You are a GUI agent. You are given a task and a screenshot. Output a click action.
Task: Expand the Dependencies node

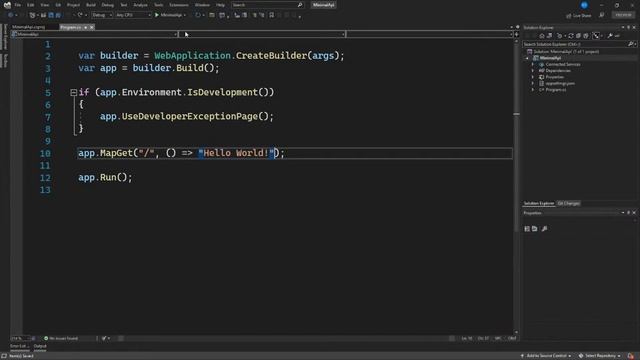click(533, 71)
